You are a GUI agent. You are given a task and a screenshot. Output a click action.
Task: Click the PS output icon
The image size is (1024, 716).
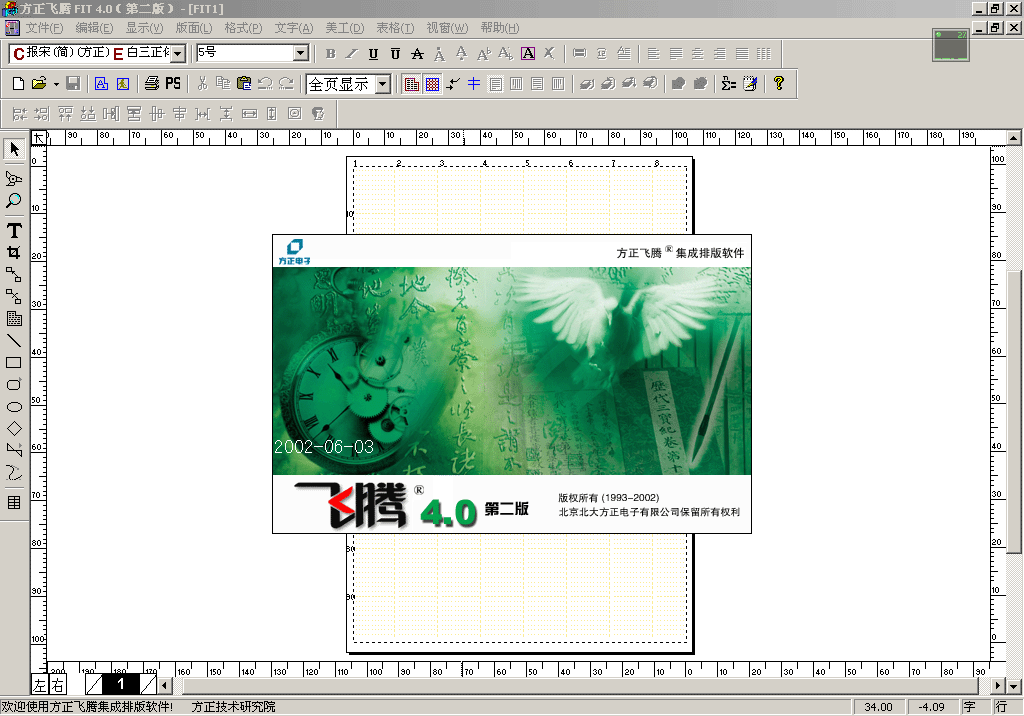click(x=173, y=84)
